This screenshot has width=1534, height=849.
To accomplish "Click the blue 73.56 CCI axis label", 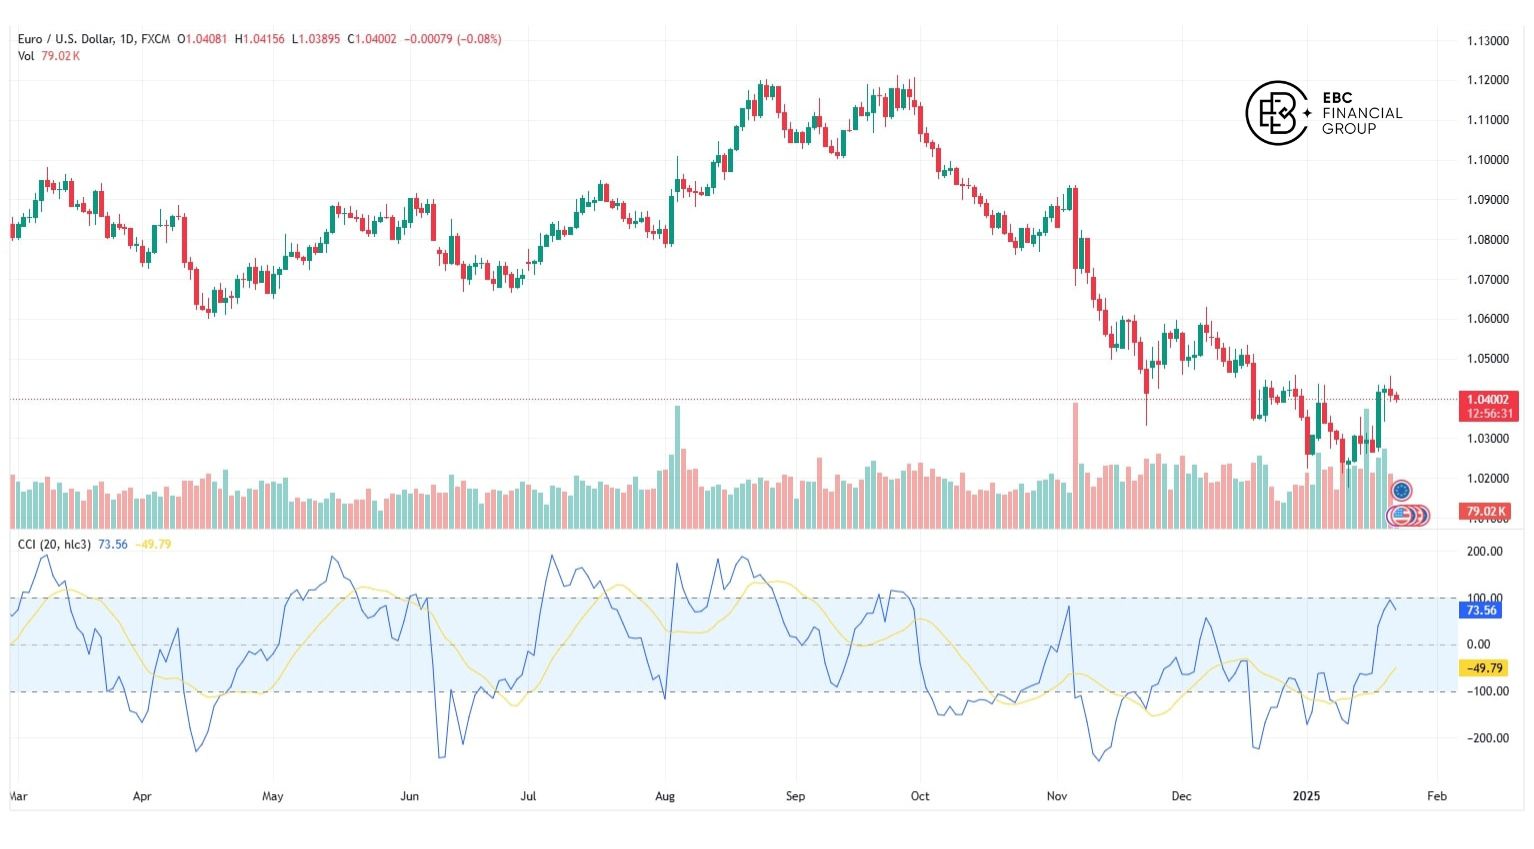I will (1481, 610).
